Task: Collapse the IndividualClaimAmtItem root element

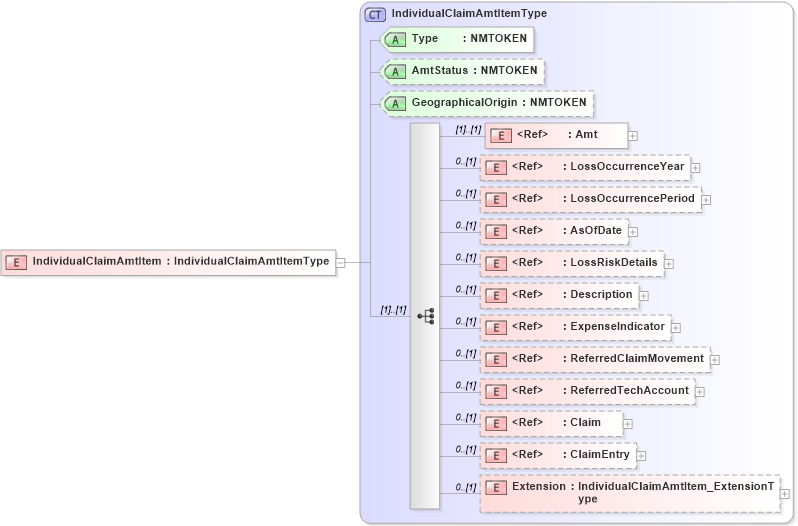Action: pyautogui.click(x=340, y=263)
